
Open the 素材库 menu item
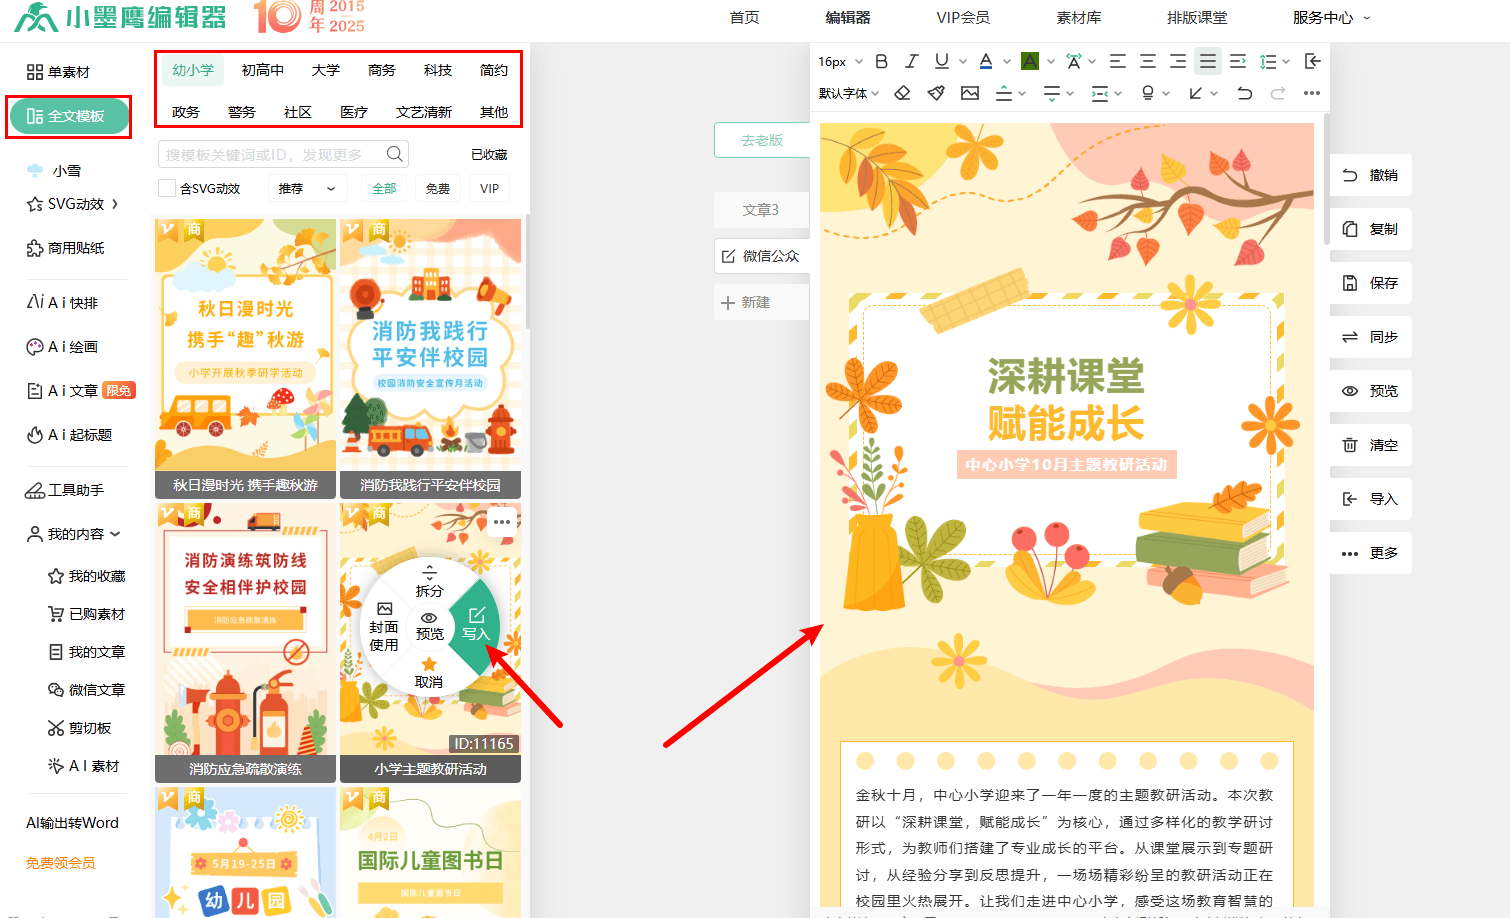click(1078, 17)
